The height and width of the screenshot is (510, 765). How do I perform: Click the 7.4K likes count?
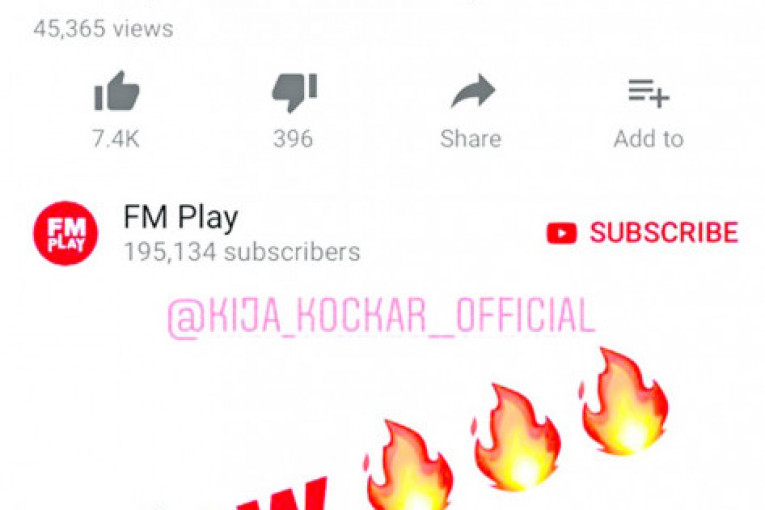click(116, 139)
